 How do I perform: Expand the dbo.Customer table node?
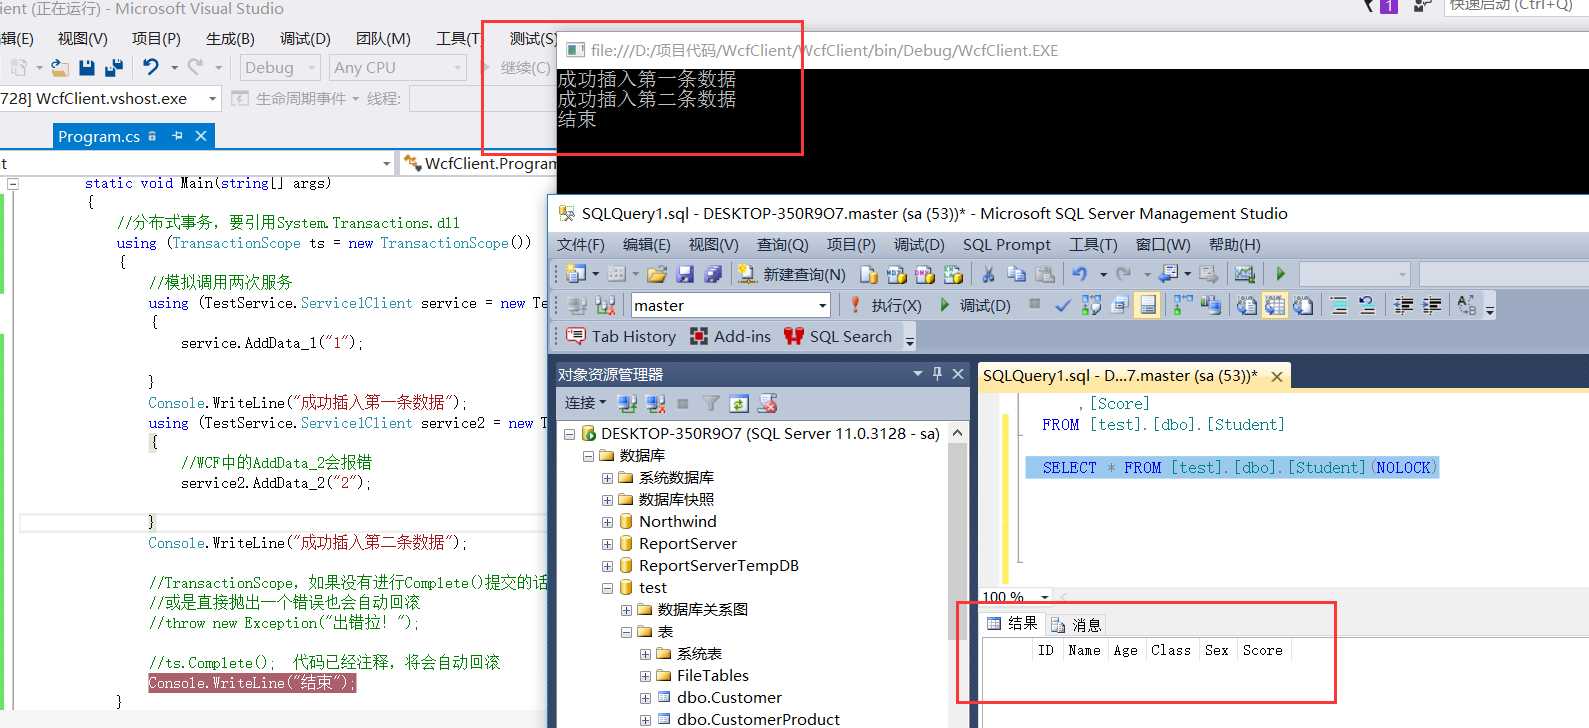click(645, 698)
